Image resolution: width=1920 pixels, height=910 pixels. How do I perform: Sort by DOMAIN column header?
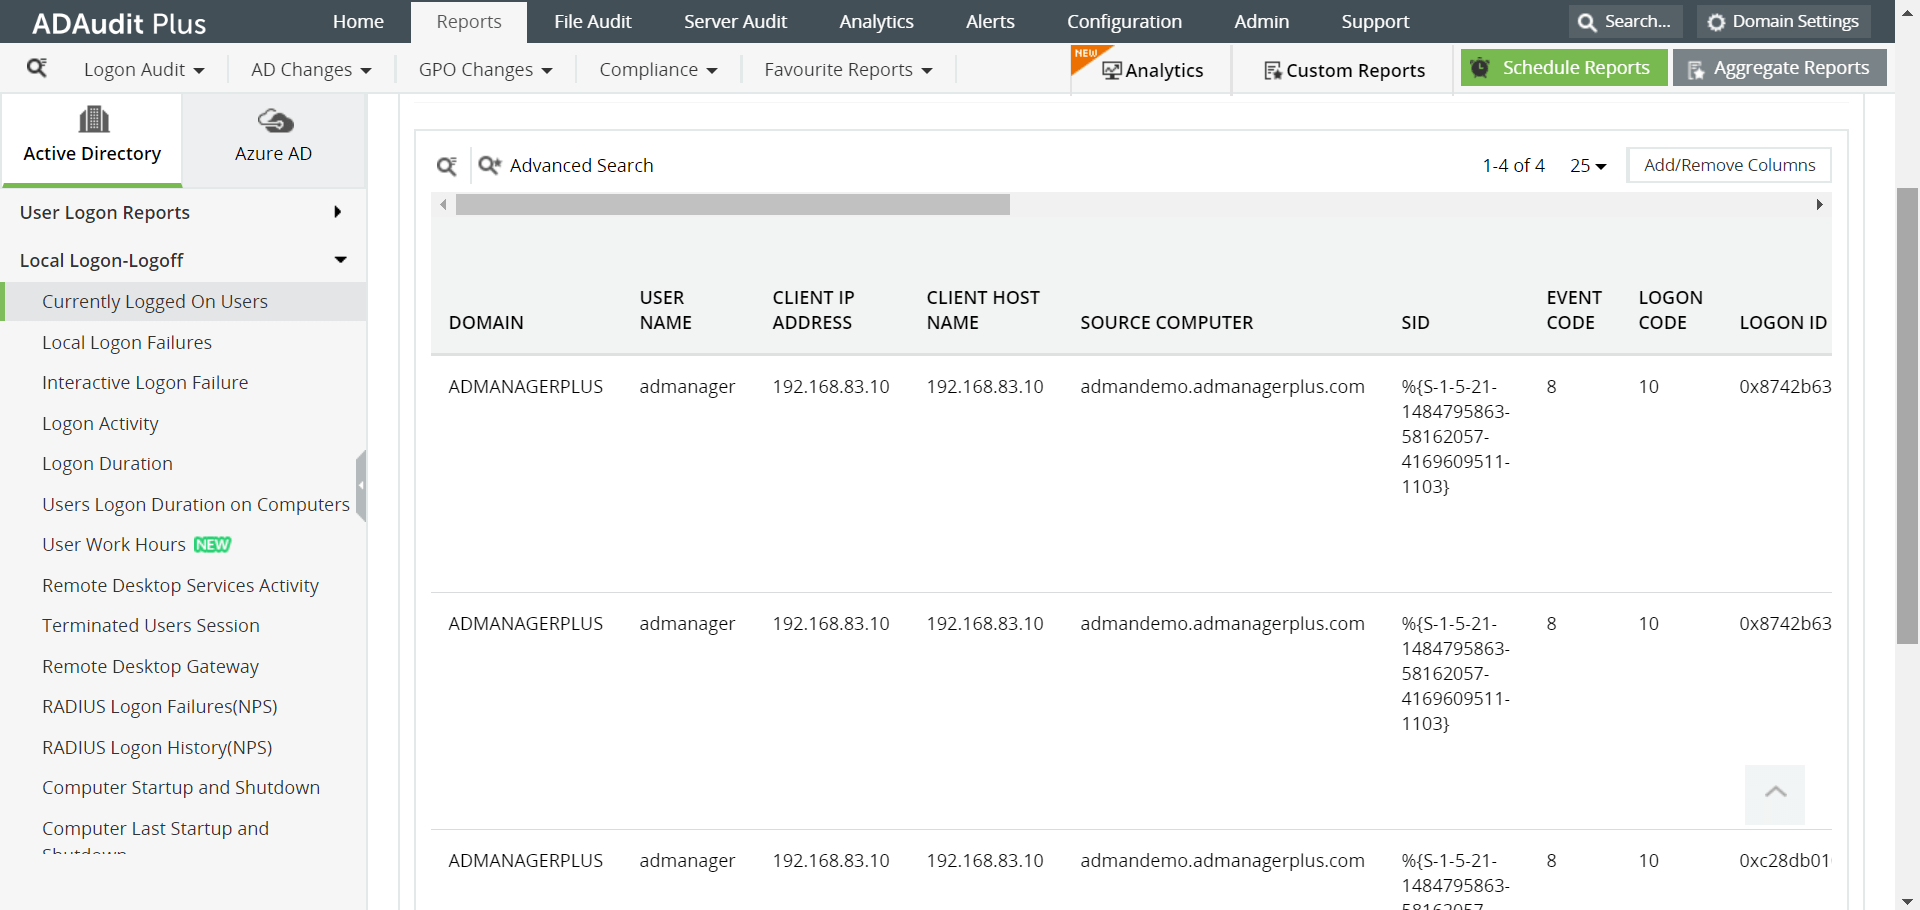point(486,322)
